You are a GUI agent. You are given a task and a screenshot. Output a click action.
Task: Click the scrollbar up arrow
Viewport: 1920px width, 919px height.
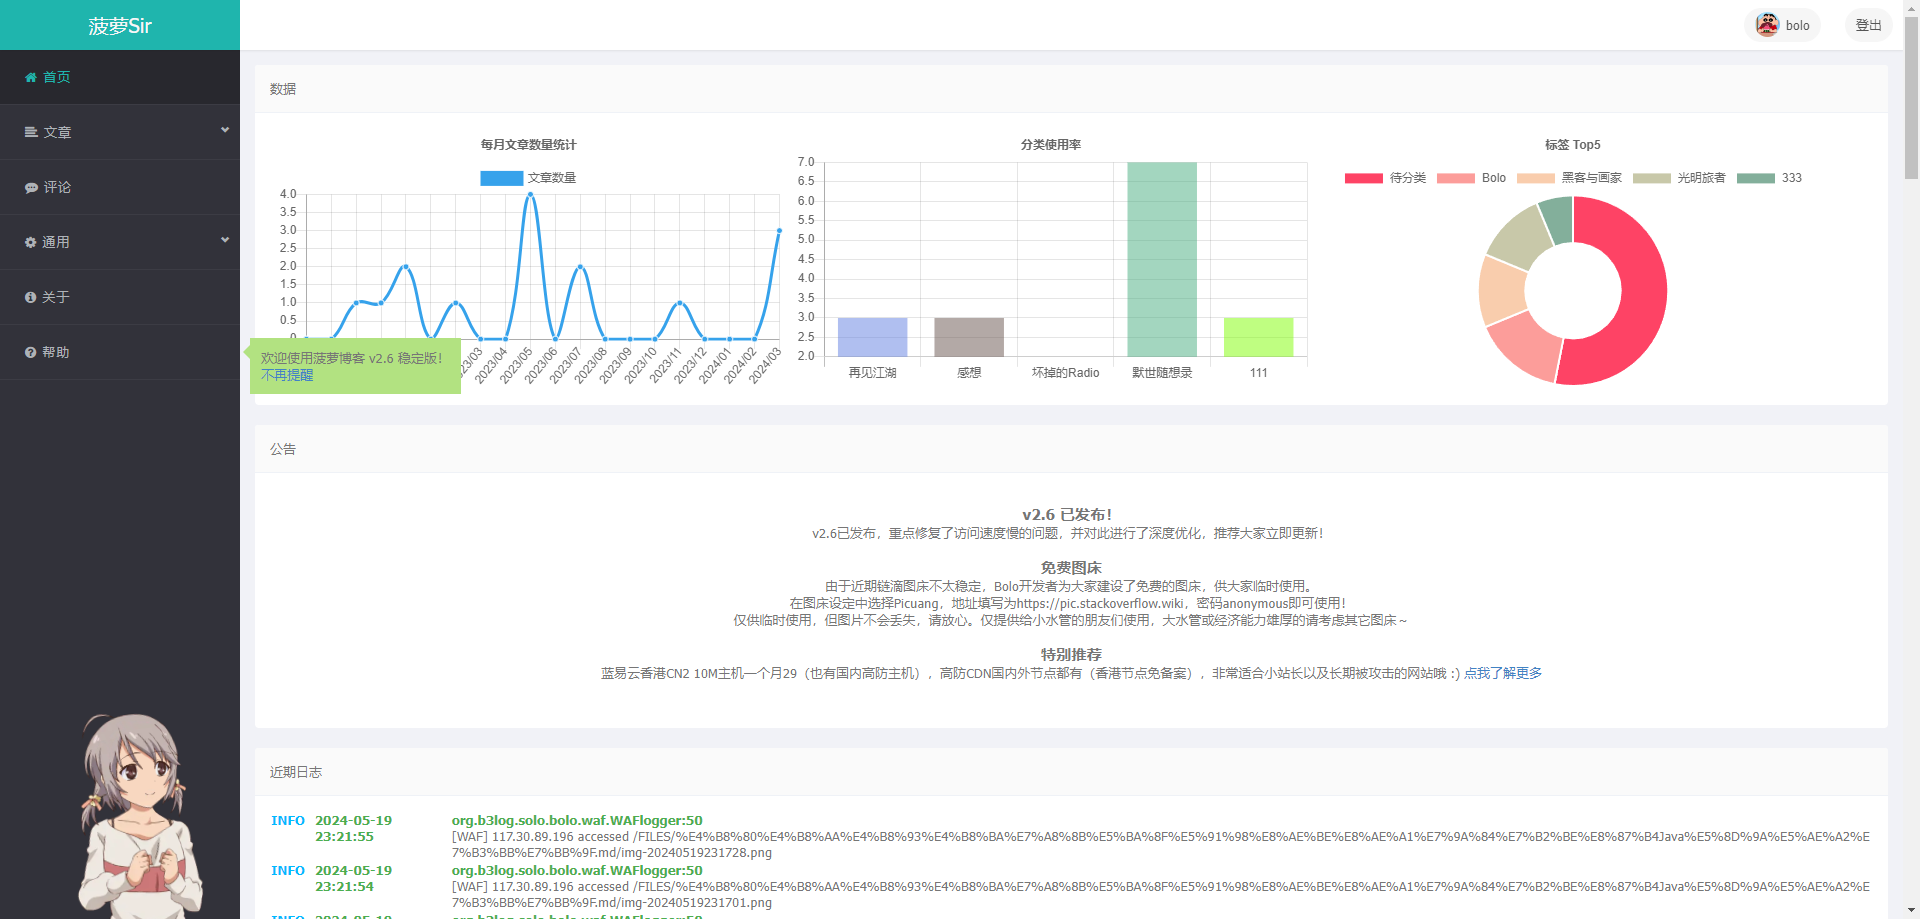coord(1911,7)
